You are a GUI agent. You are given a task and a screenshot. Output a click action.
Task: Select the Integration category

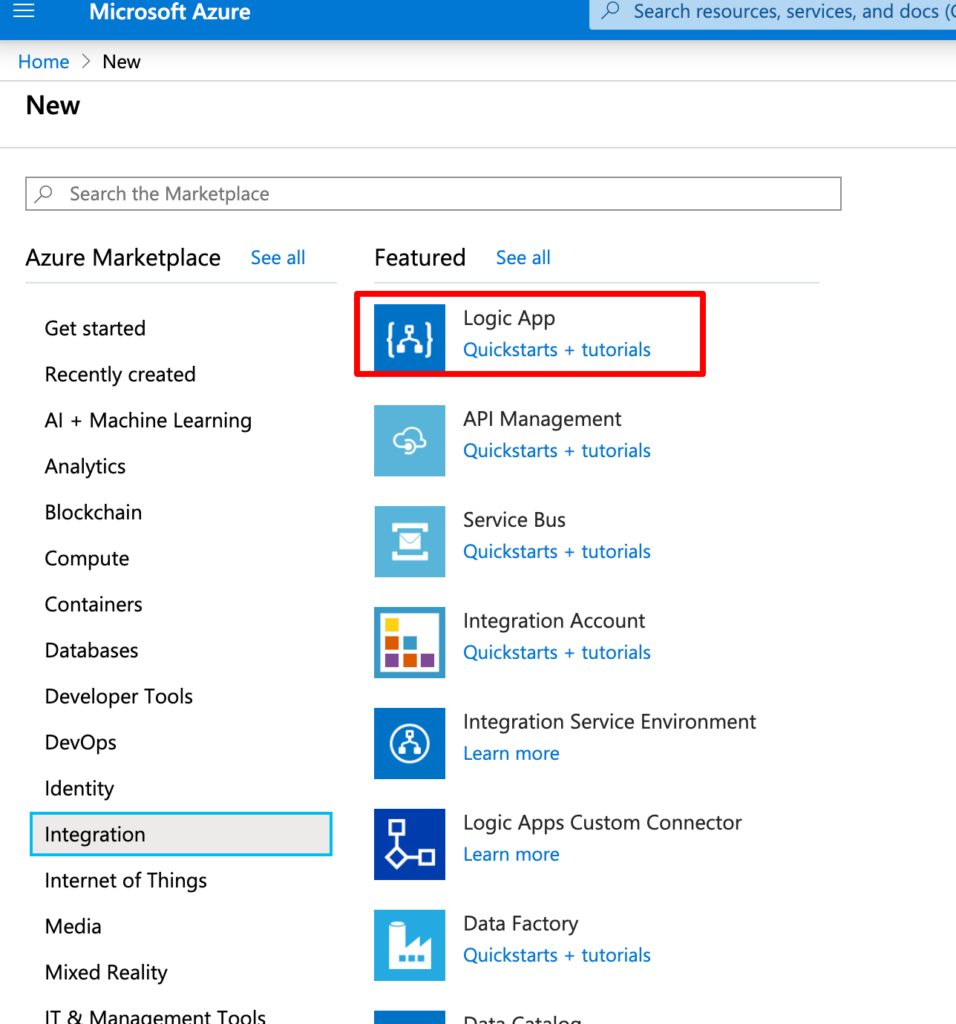pyautogui.click(x=95, y=834)
